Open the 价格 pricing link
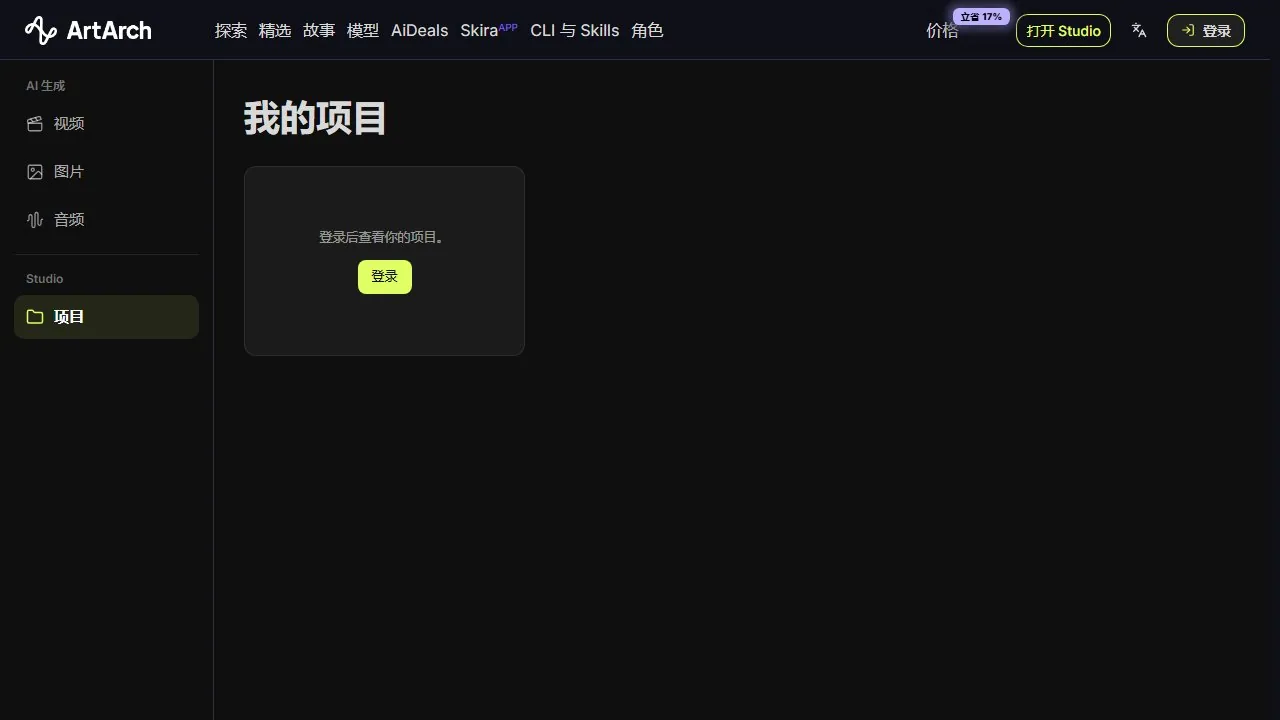The height and width of the screenshot is (720, 1280). point(942,31)
